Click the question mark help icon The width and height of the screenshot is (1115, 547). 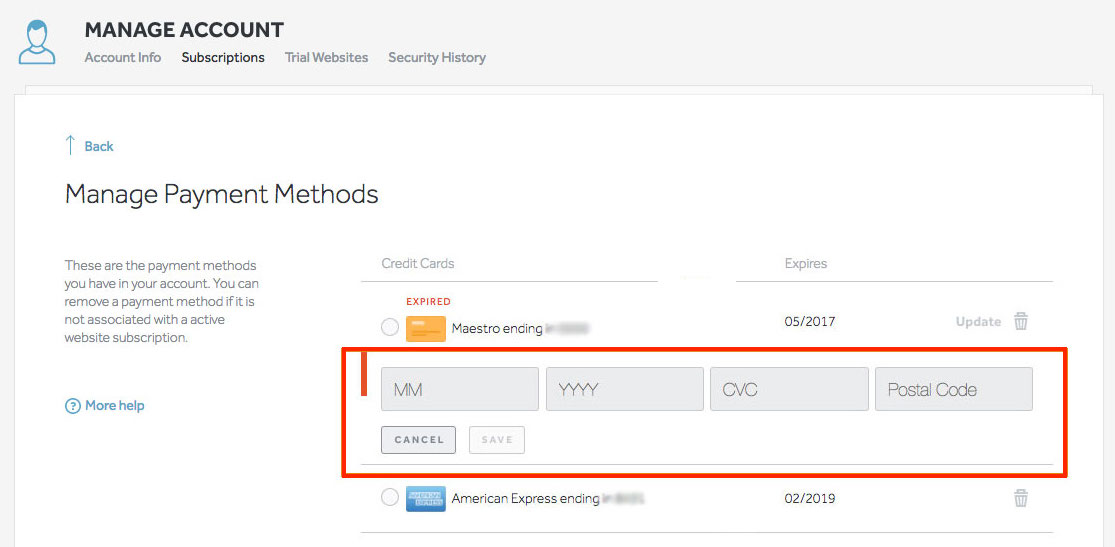pyautogui.click(x=73, y=406)
